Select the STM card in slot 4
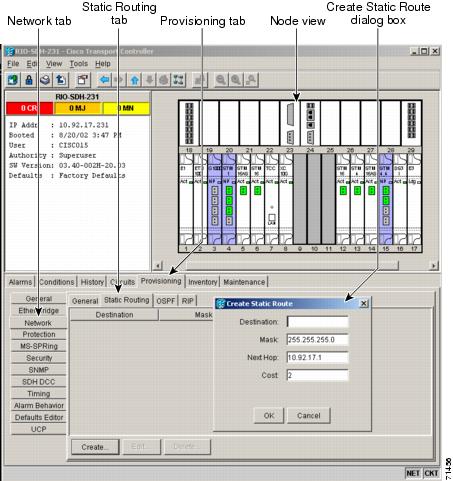Screen dimensions: 453x481 click(229, 199)
